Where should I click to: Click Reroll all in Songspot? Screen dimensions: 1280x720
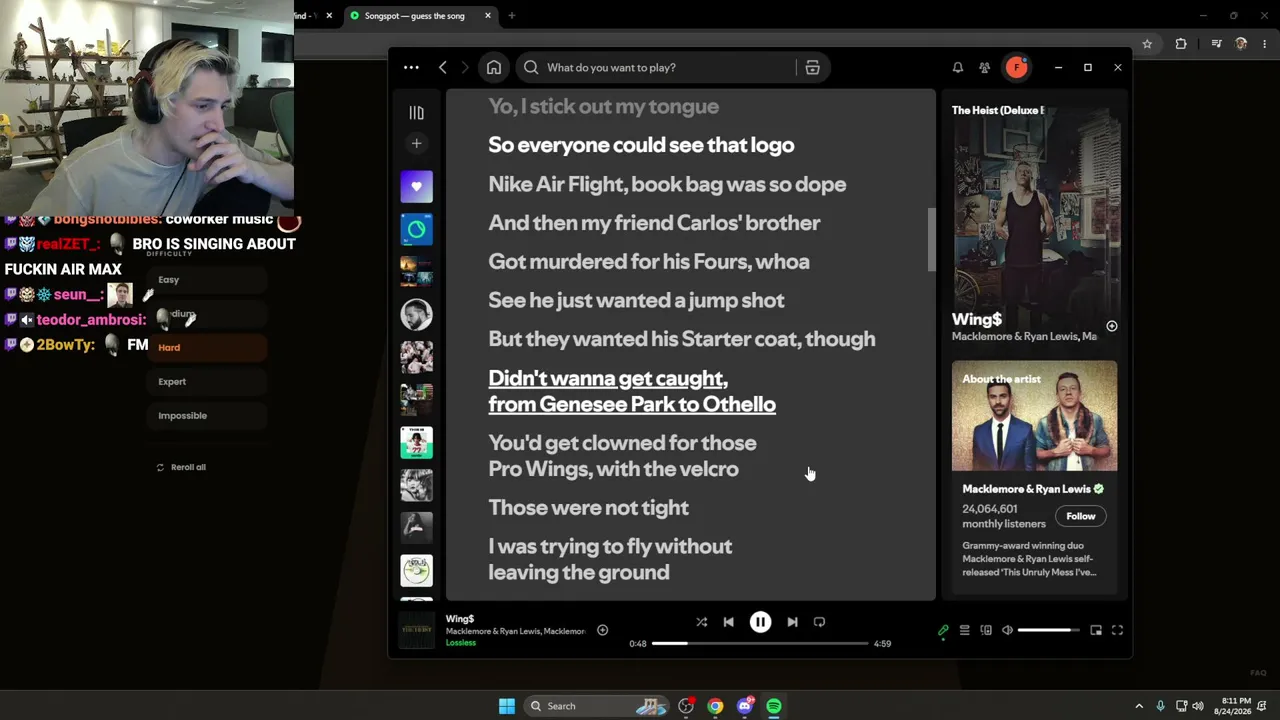pyautogui.click(x=182, y=467)
